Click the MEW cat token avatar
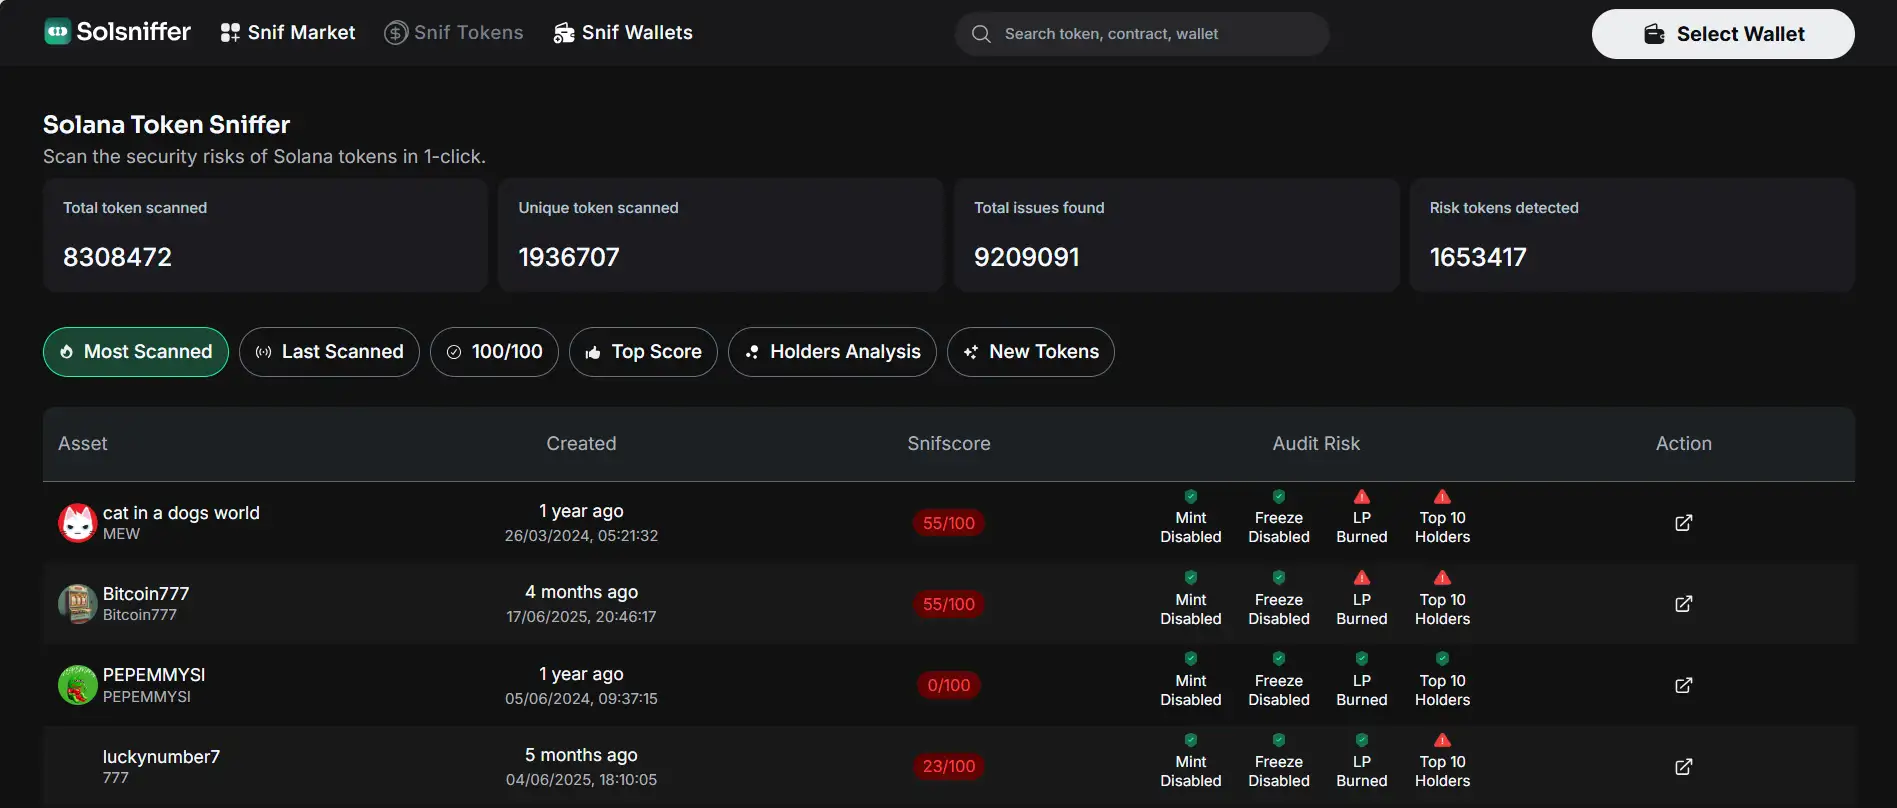Image resolution: width=1897 pixels, height=808 pixels. click(77, 523)
